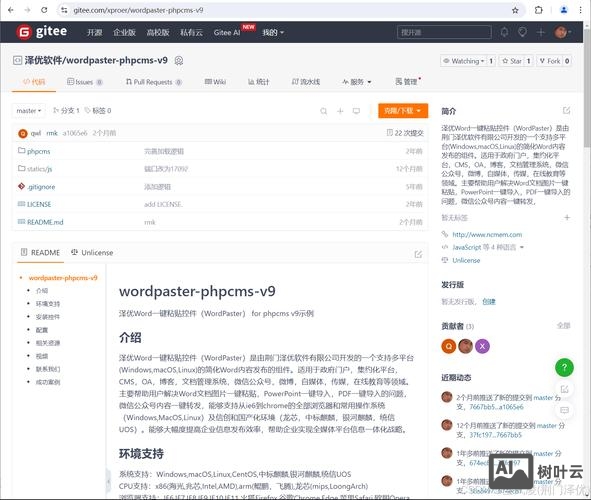591x500 pixels.
Task: Open 企业版 in the header navigation
Action: (x=124, y=33)
